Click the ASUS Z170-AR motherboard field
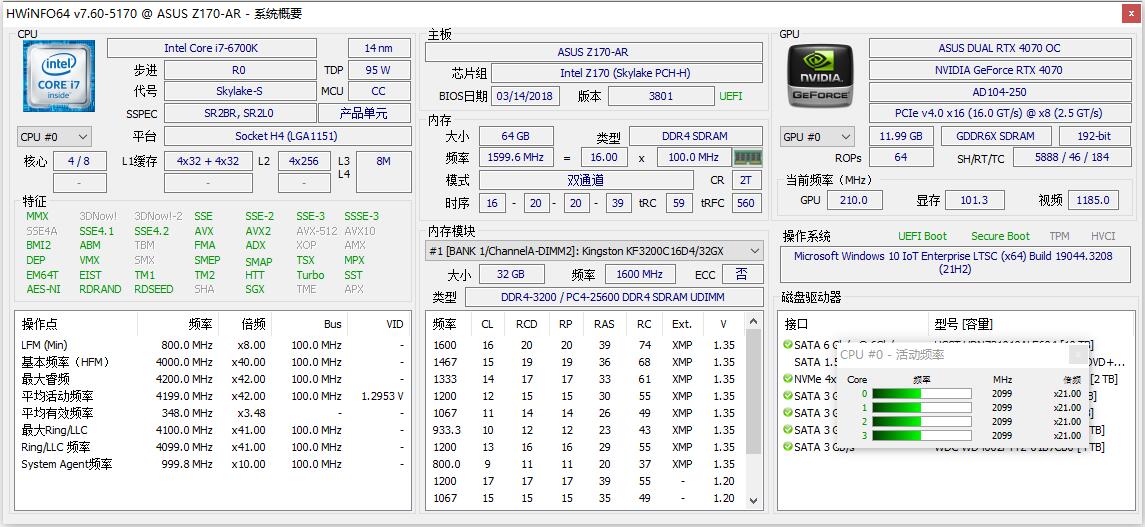This screenshot has width=1145, height=527. pyautogui.click(x=593, y=52)
